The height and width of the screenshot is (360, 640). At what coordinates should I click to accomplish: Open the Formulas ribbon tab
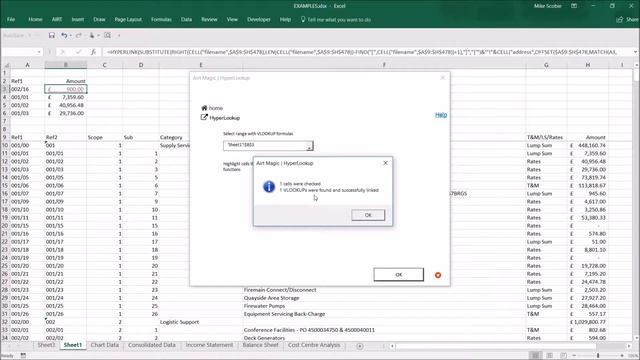161,19
